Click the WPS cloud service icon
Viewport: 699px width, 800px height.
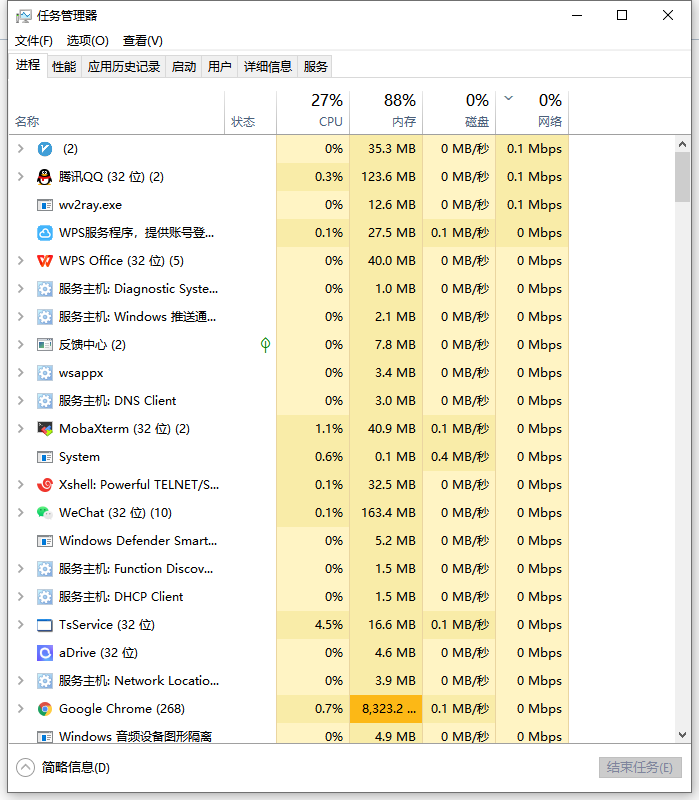coord(45,233)
